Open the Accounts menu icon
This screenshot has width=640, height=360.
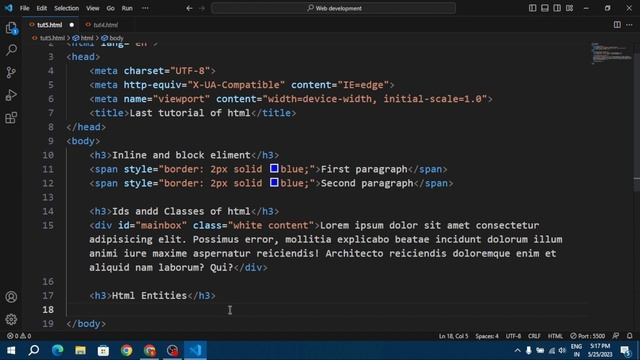11,297
